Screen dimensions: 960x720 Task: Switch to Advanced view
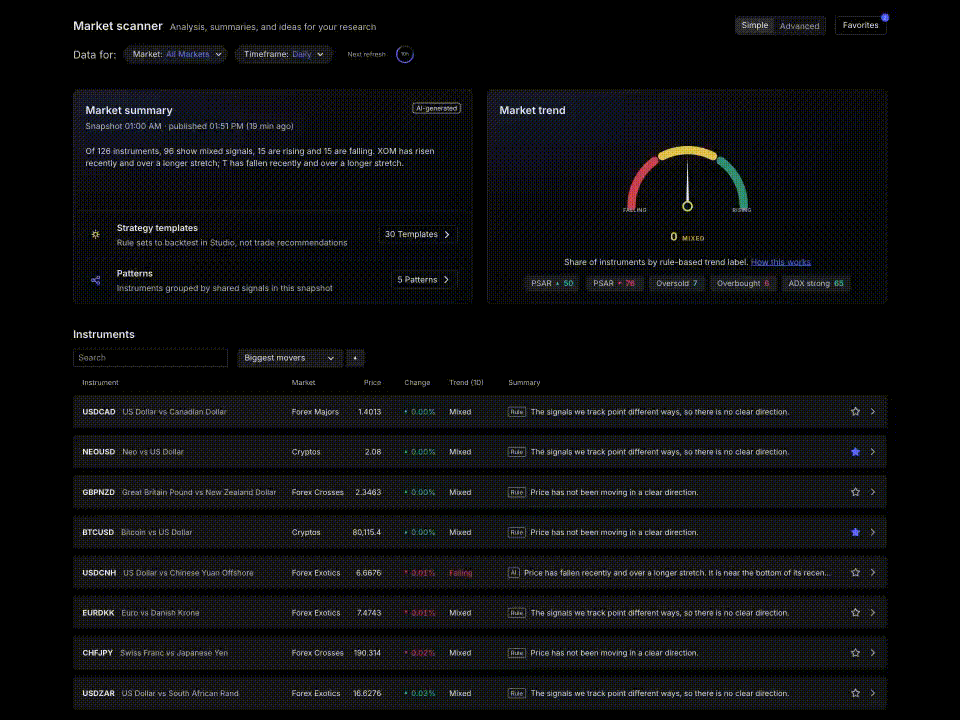pos(799,26)
